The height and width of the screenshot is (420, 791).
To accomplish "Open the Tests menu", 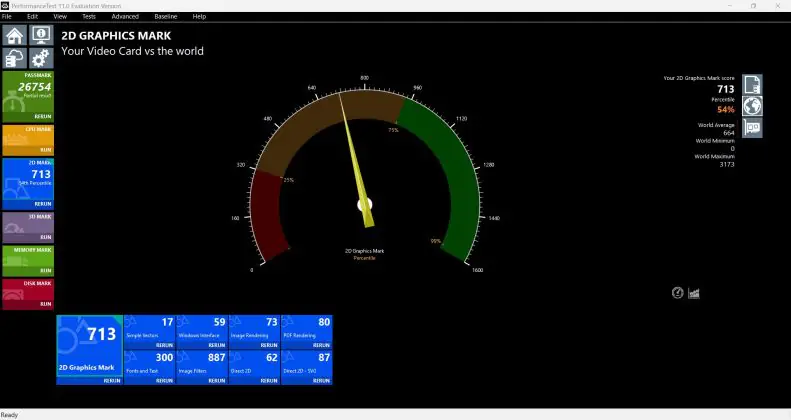I will pos(89,17).
